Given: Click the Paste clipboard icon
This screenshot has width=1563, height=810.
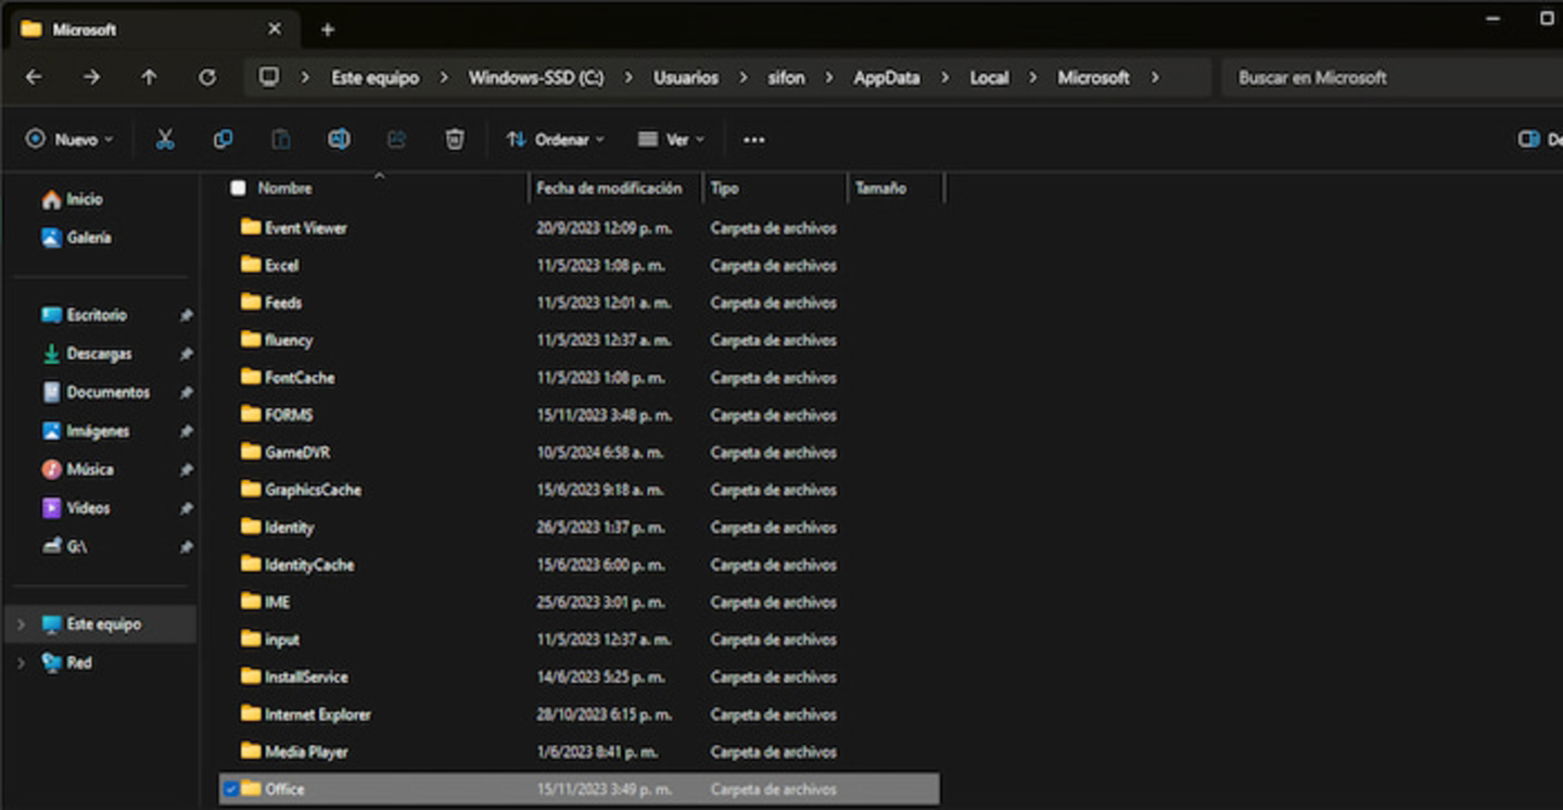Looking at the screenshot, I should (281, 139).
